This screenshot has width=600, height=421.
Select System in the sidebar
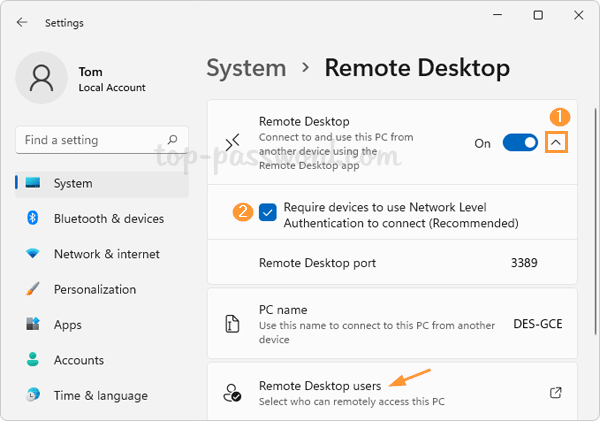point(73,183)
